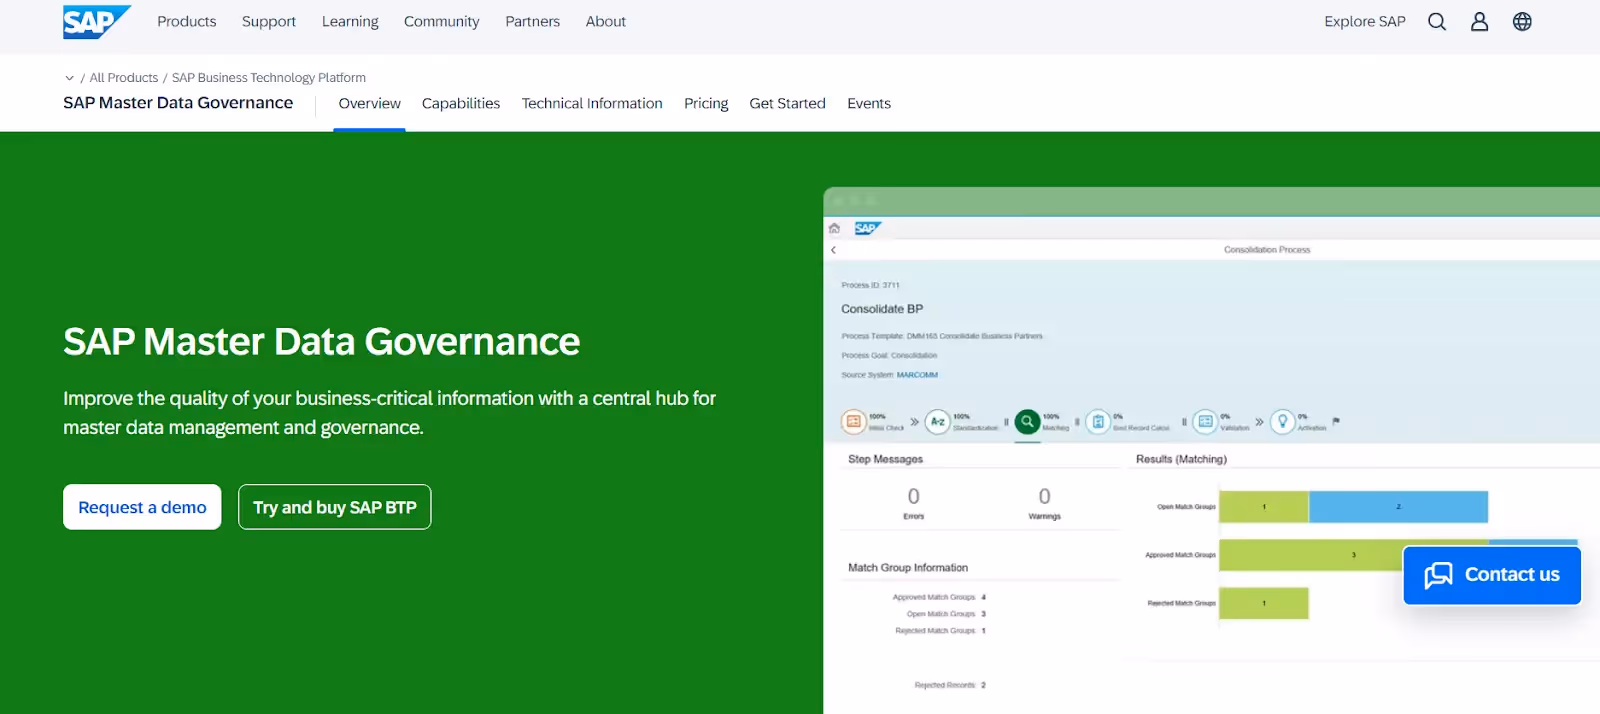Click the Request a demo button

142,507
